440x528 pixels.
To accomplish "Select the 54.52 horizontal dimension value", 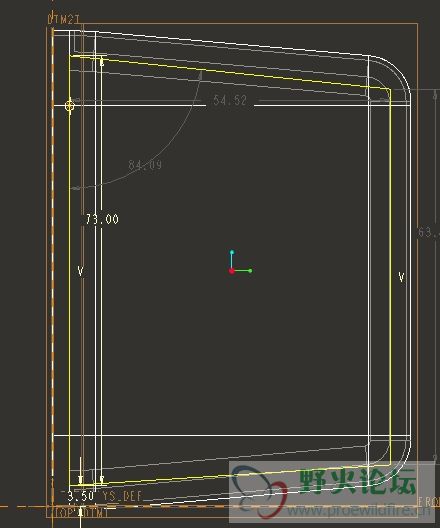I will tap(230, 100).
